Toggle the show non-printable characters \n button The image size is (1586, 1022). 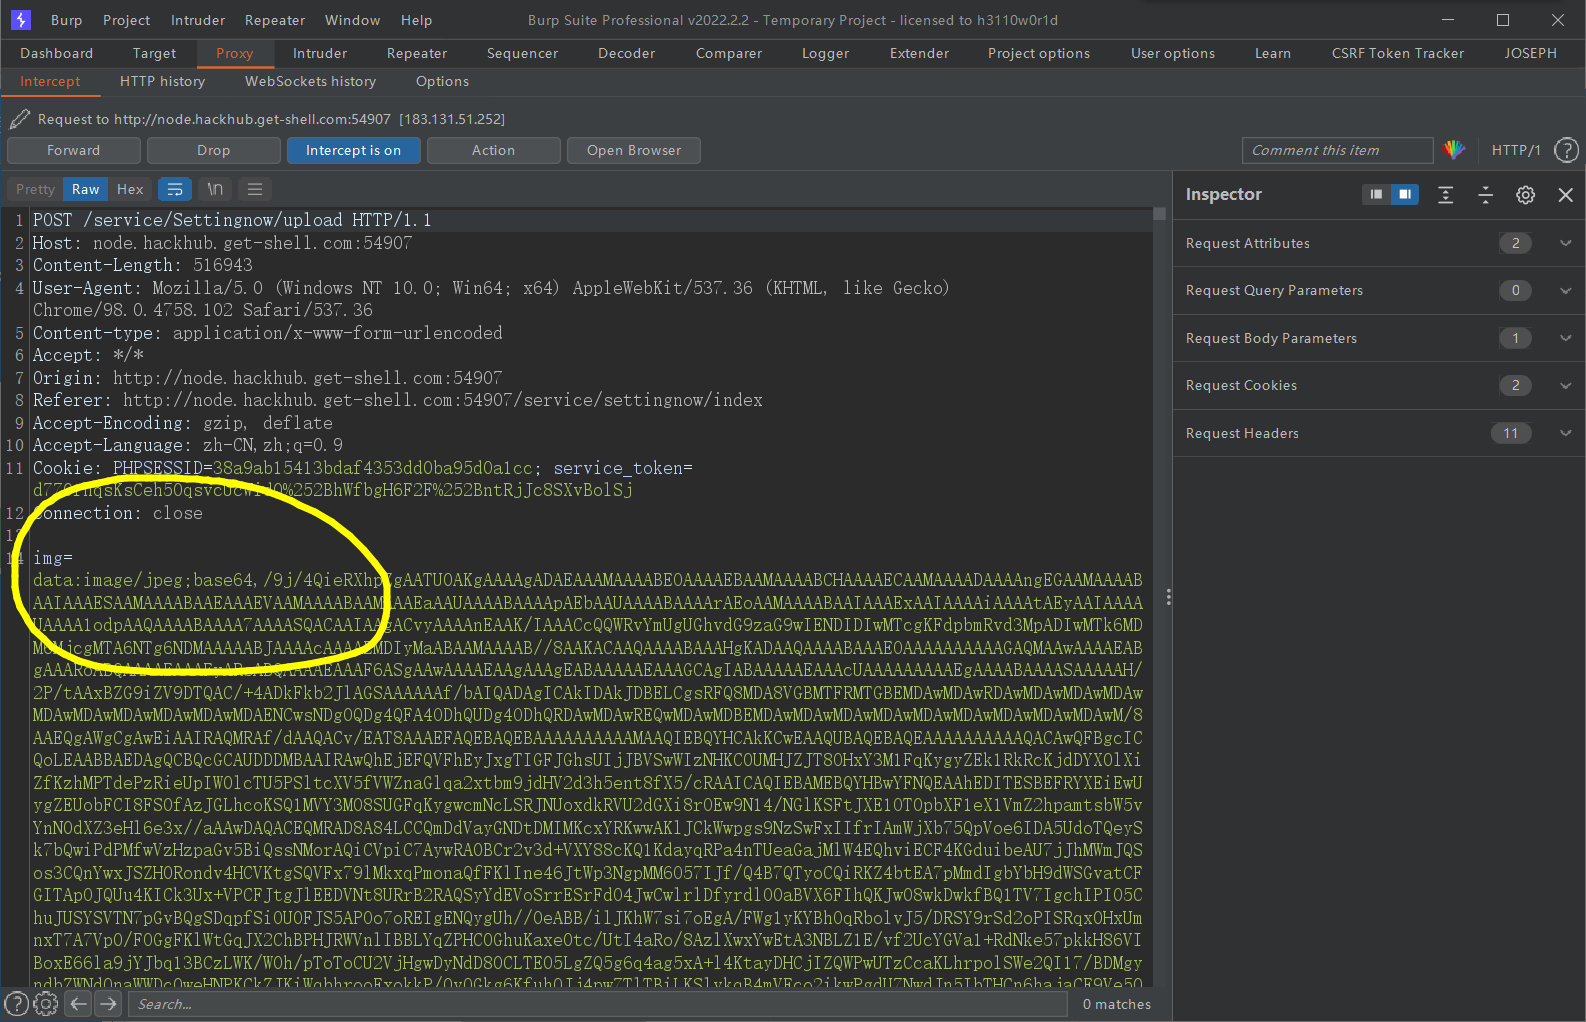[x=215, y=189]
